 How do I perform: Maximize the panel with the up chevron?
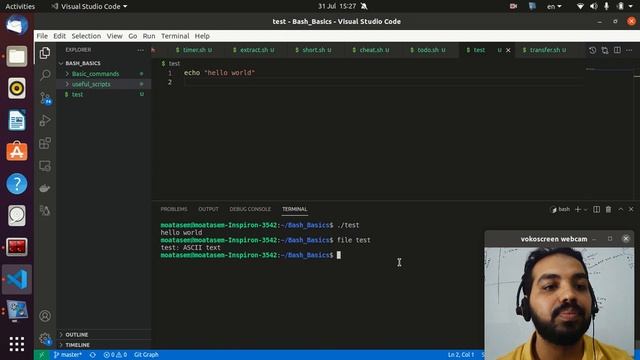(x=620, y=209)
